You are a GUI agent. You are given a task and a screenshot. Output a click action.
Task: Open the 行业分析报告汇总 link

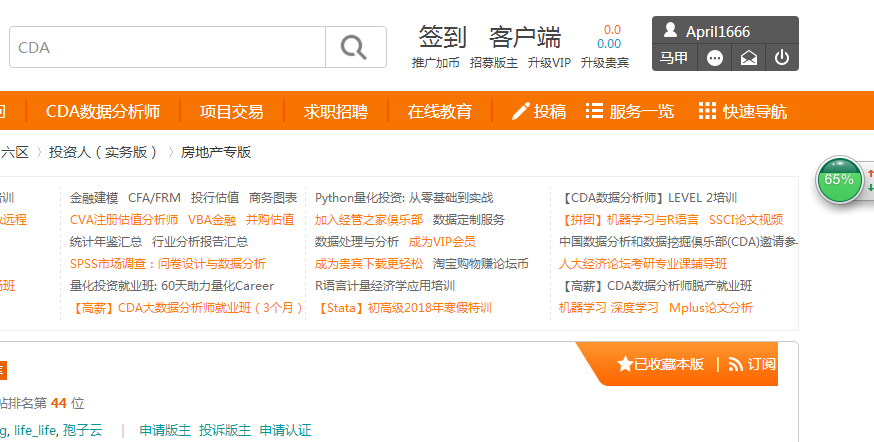tap(200, 242)
